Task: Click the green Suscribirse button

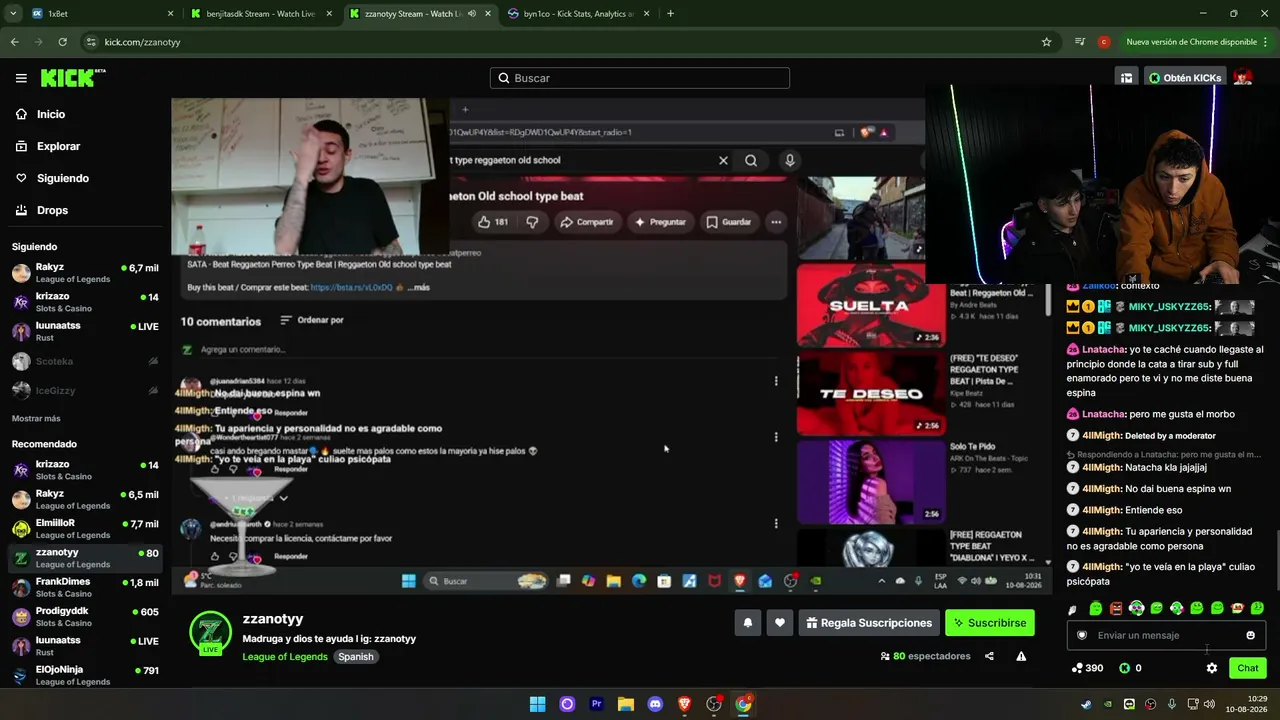Action: [990, 623]
